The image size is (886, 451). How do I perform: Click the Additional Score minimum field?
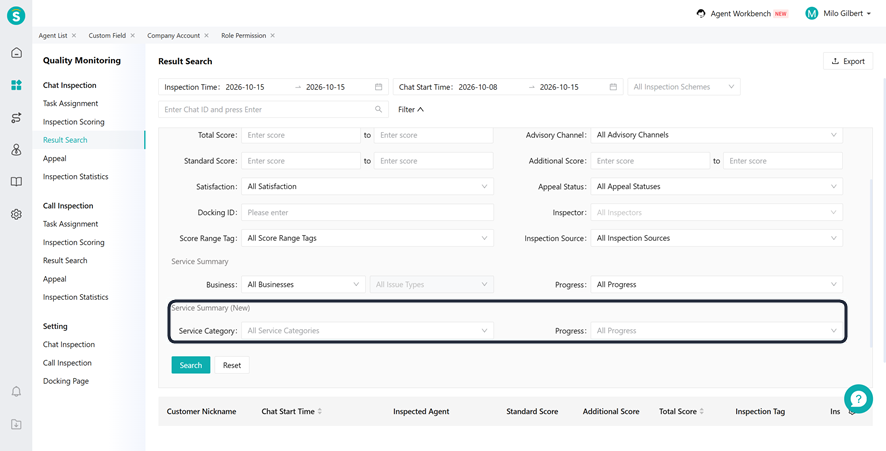650,161
